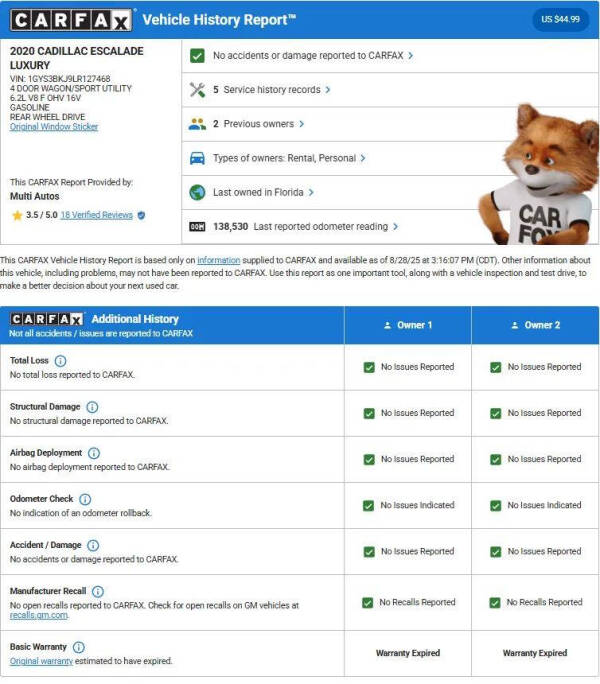Click the Odometer Check info icon
Image resolution: width=600 pixels, height=684 pixels.
click(x=85, y=499)
